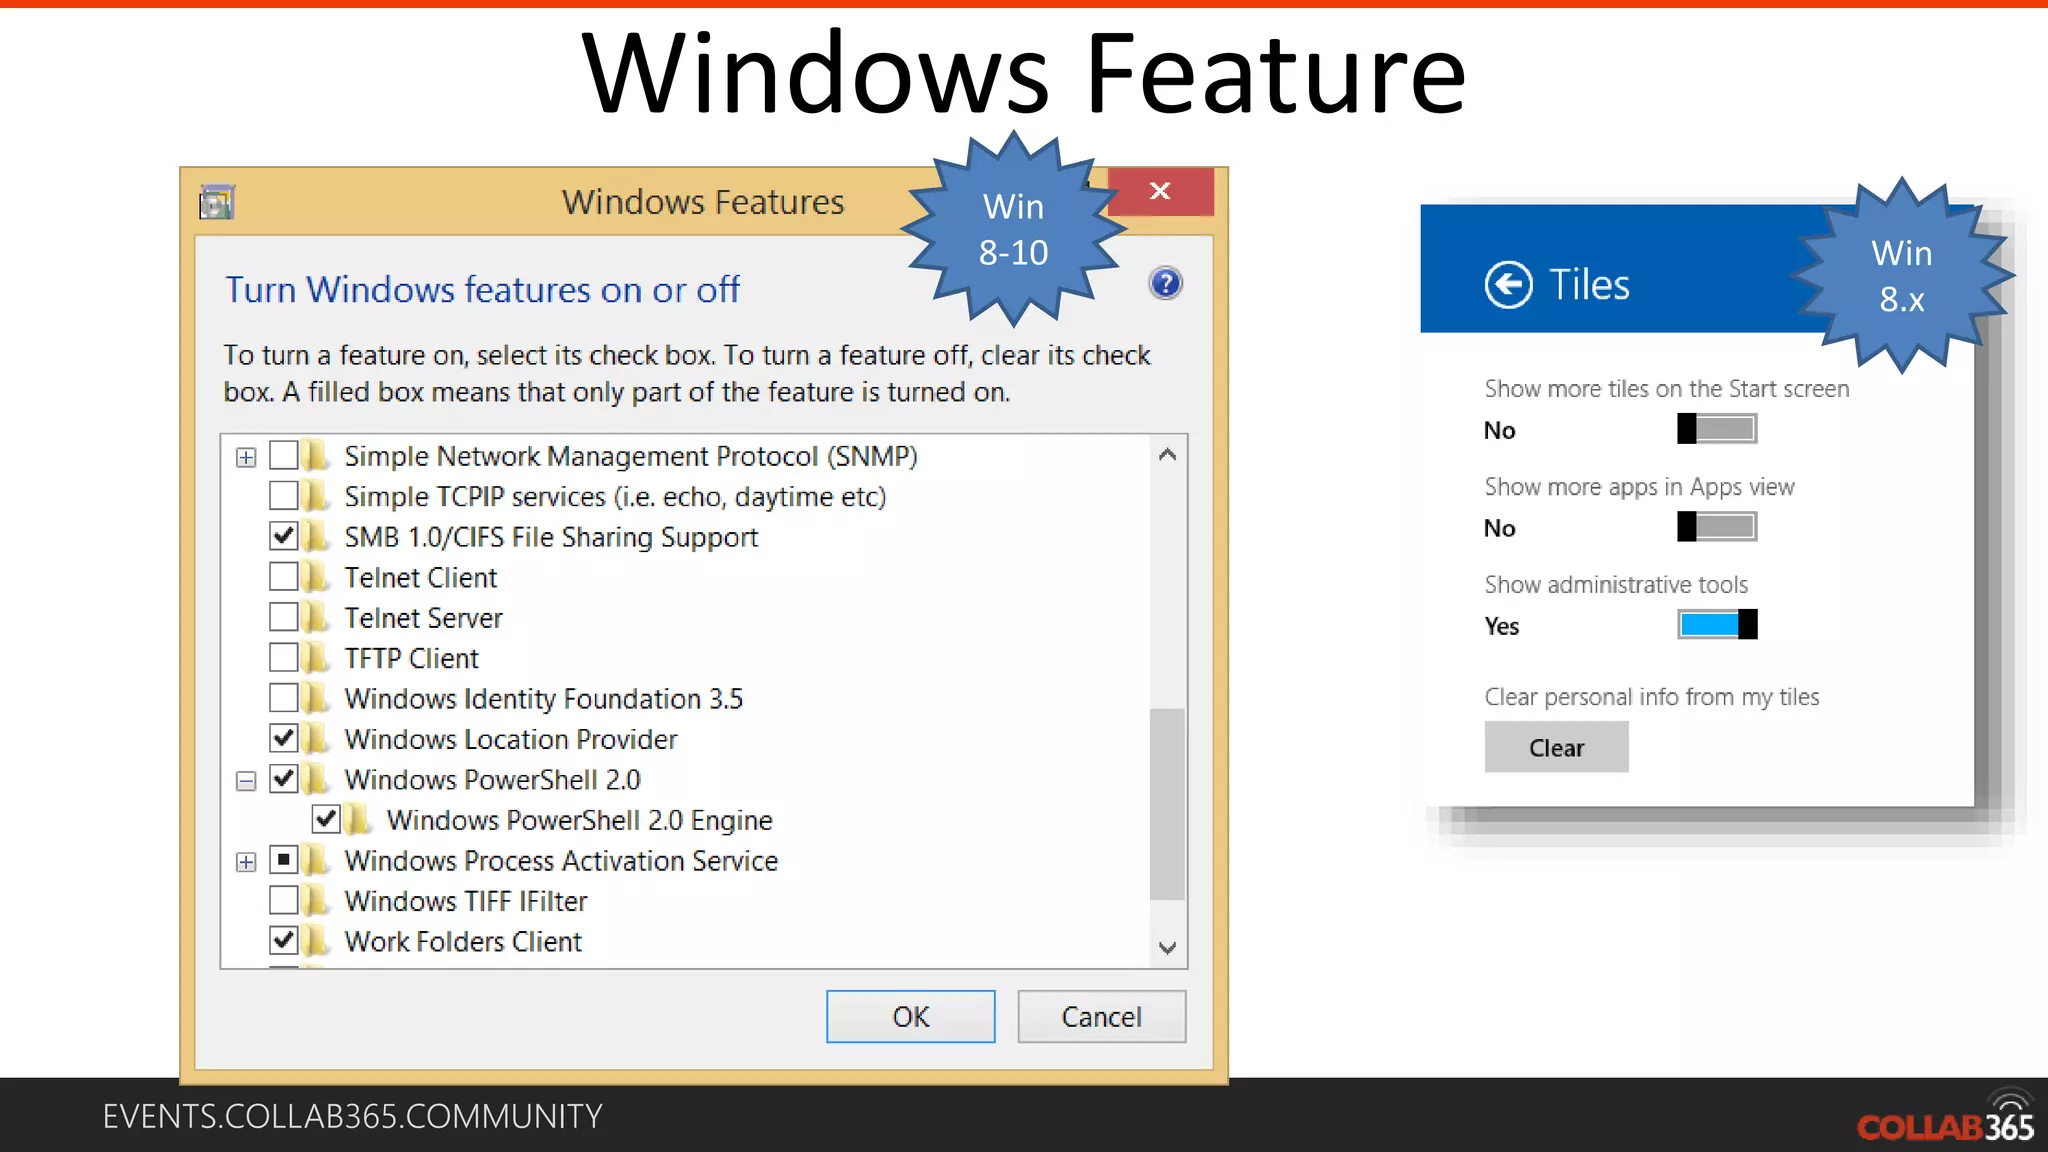Click the folder icon beside TFTP Client
Image resolution: width=2048 pixels, height=1152 pixels.
pos(316,658)
